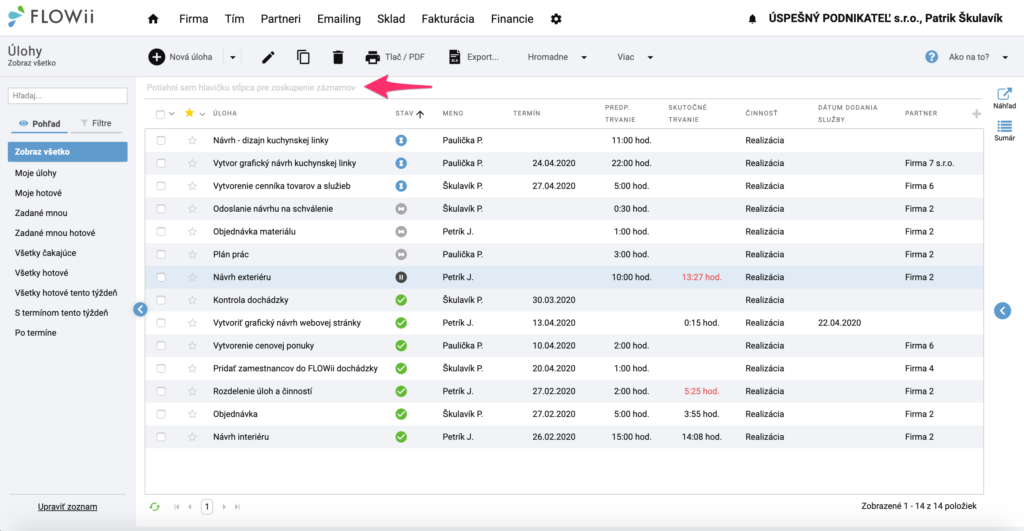Open notifications bell
Viewport: 1024px width, 531px height.
[752, 19]
